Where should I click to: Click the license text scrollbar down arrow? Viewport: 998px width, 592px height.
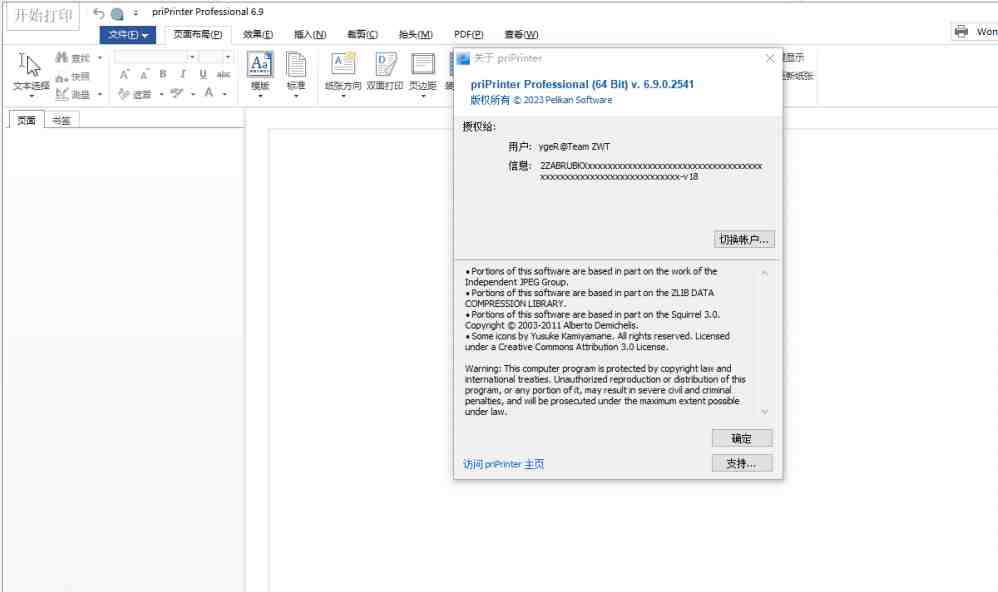764,410
